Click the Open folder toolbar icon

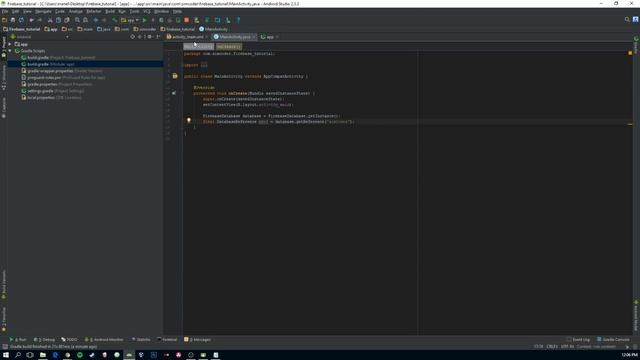point(4,20)
